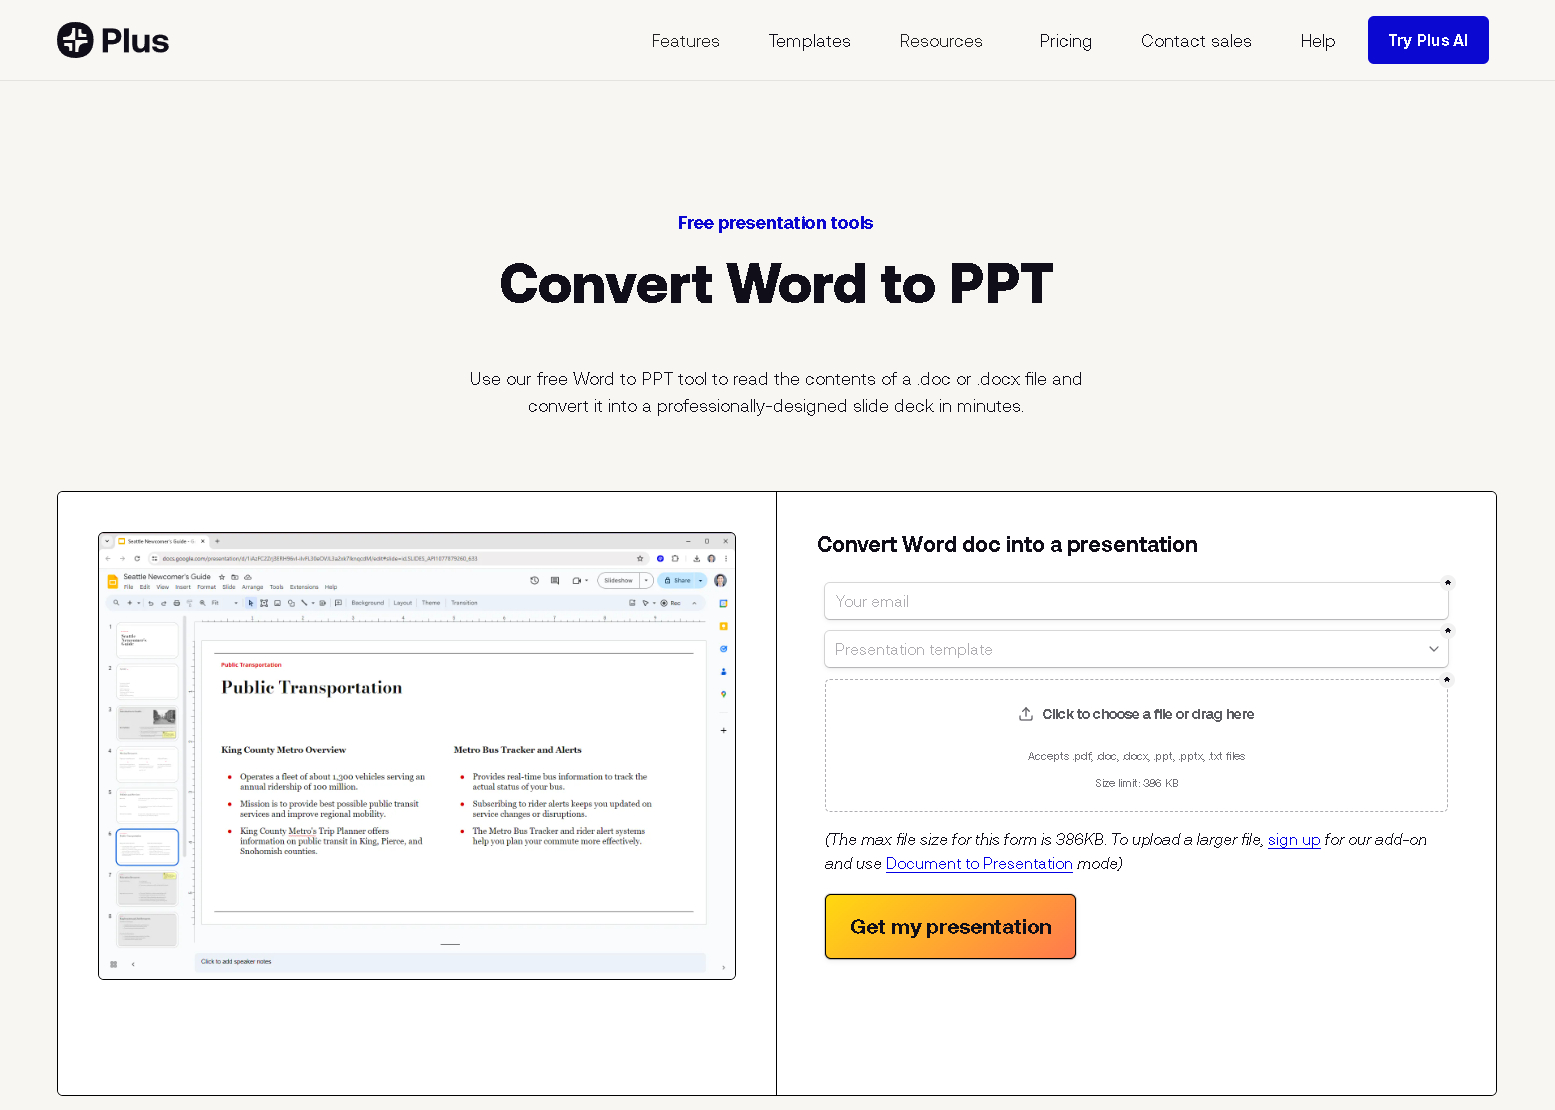Click the Google Maps pin icon in preview sidebar
Screen dimensions: 1555x1110
coord(723,694)
